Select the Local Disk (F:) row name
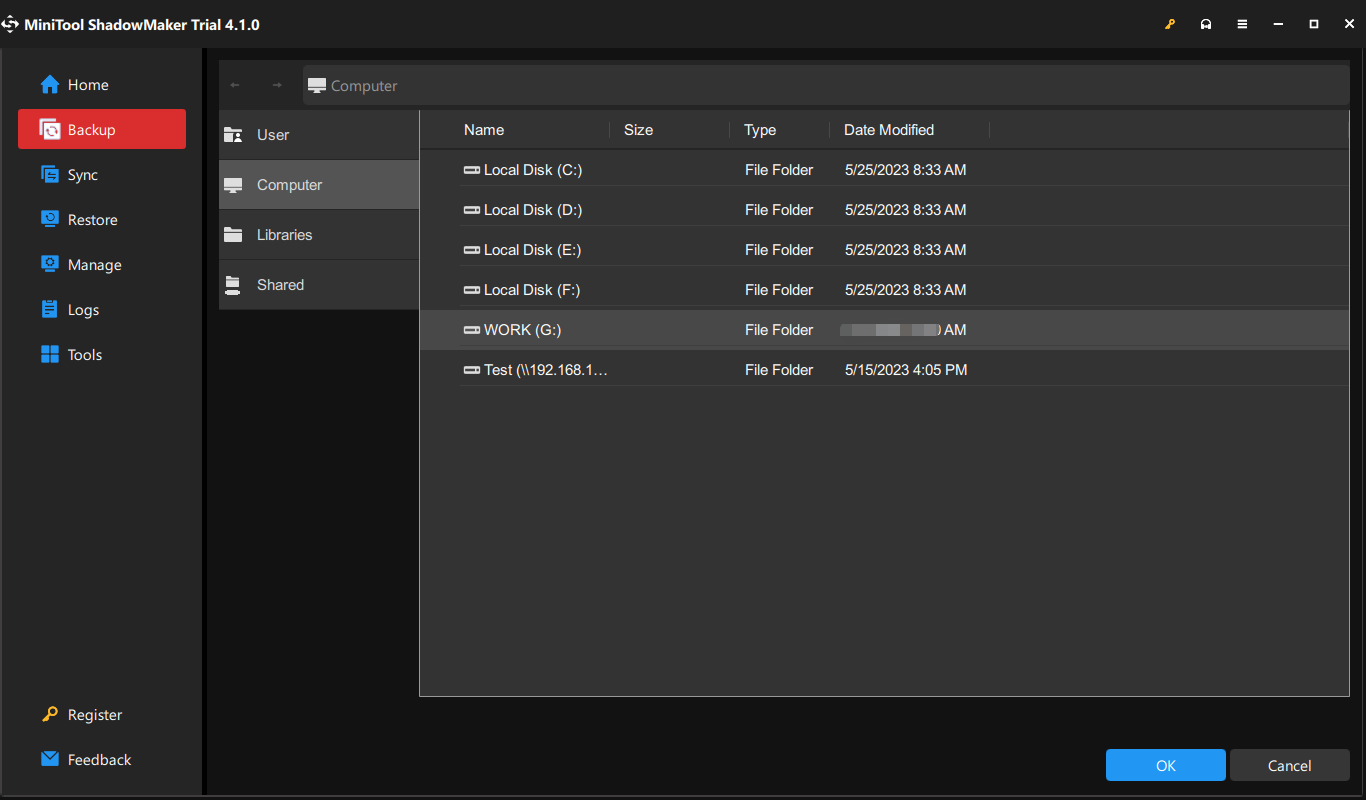Screen dimensions: 1366x800 pyautogui.click(x=532, y=290)
